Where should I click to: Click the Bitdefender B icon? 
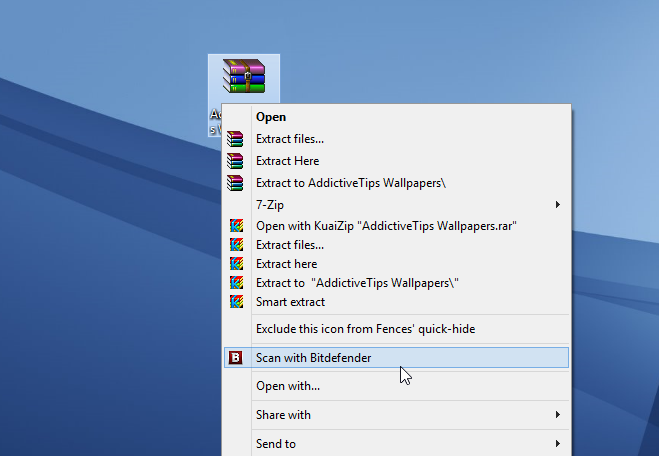[x=235, y=358]
